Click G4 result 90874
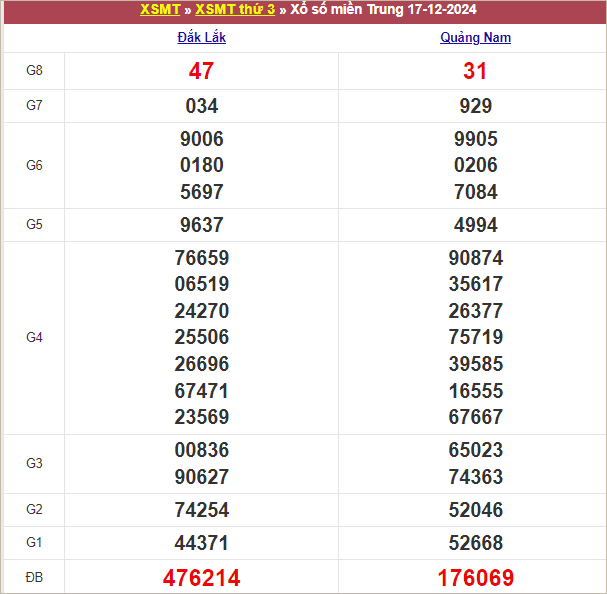Image resolution: width=607 pixels, height=594 pixels. click(475, 258)
